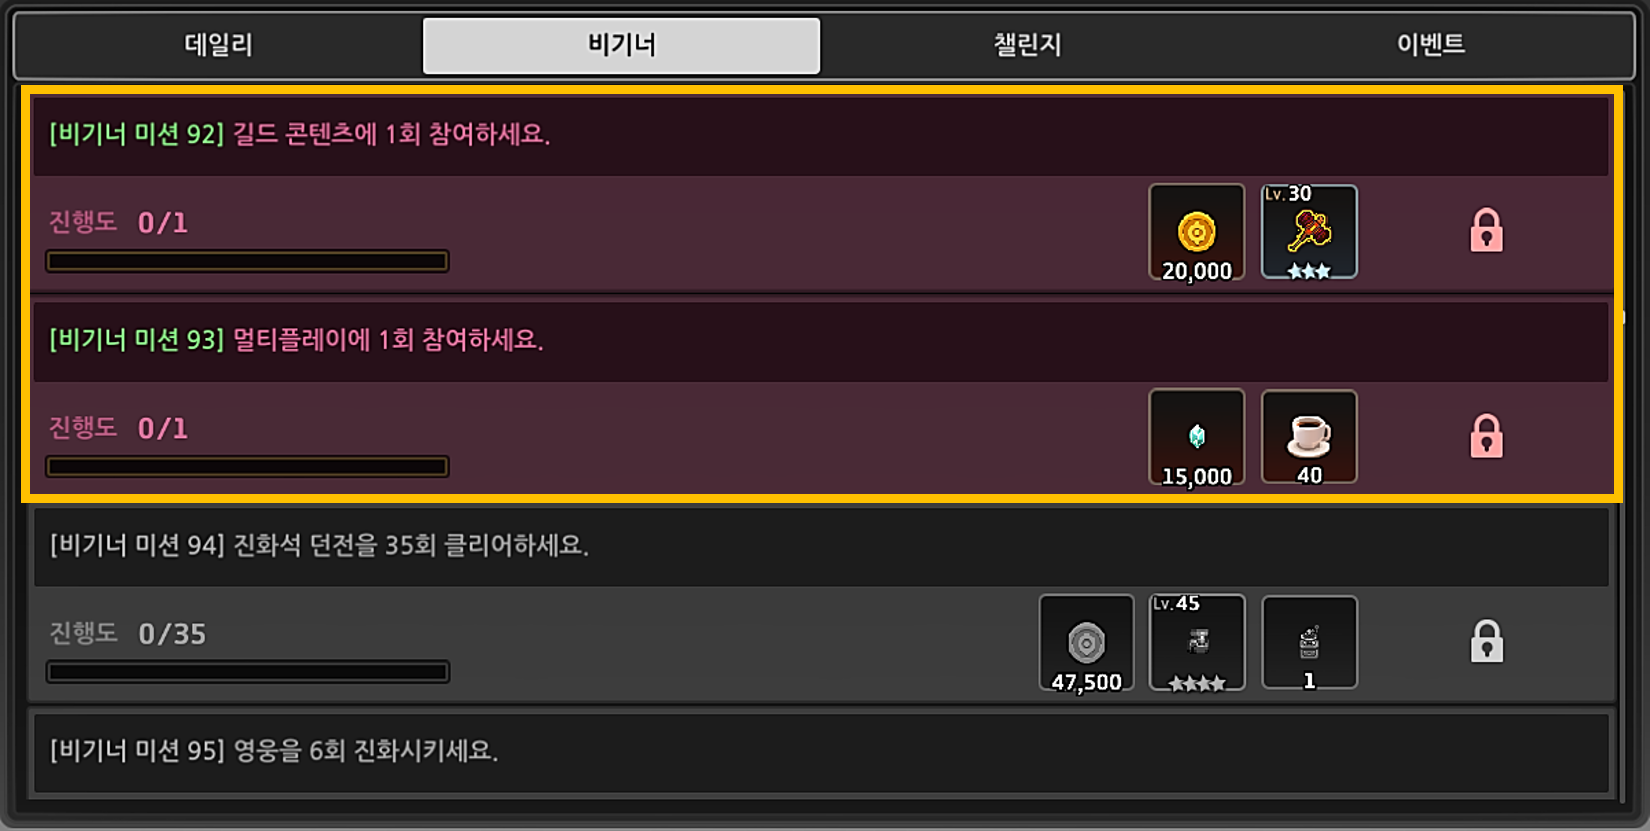Viewport: 1650px width, 831px height.
Task: Select the Lv.30 three-star weapon reward
Action: click(1309, 232)
